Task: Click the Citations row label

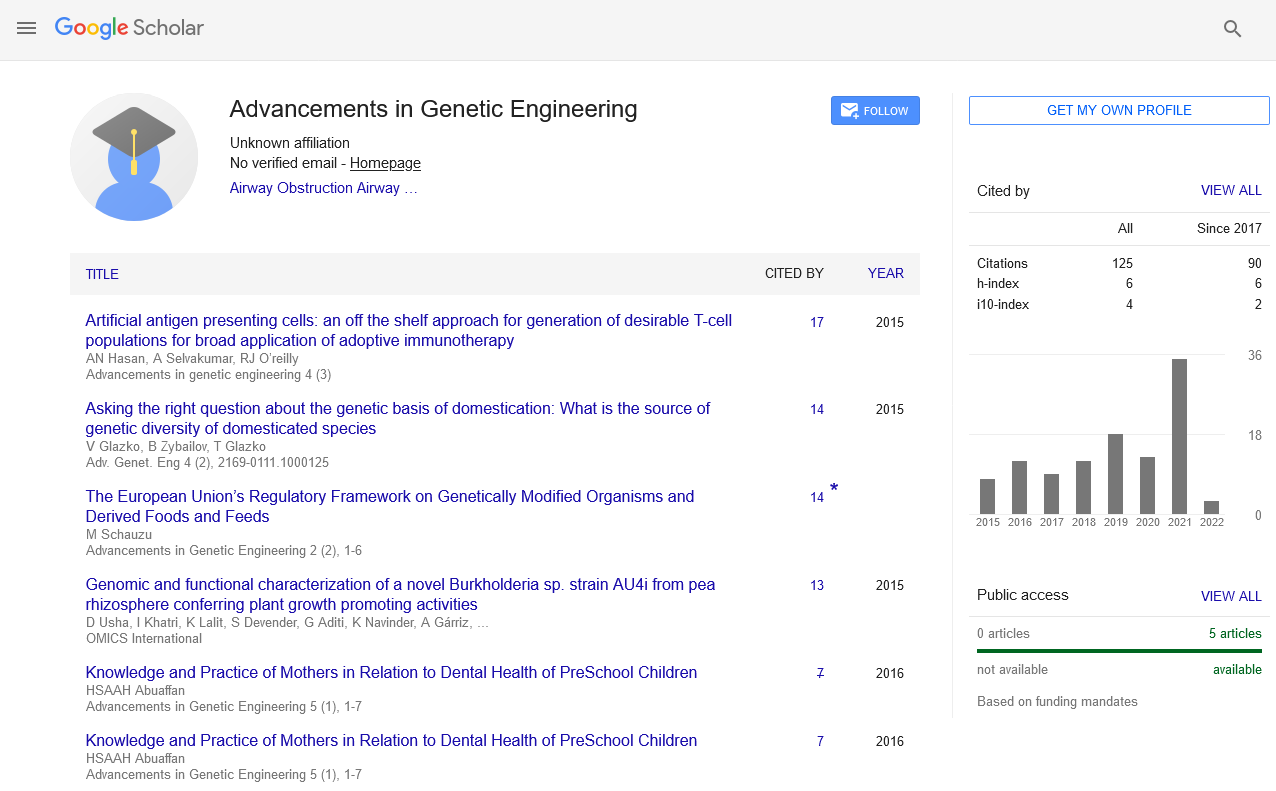Action: pyautogui.click(x=1002, y=264)
